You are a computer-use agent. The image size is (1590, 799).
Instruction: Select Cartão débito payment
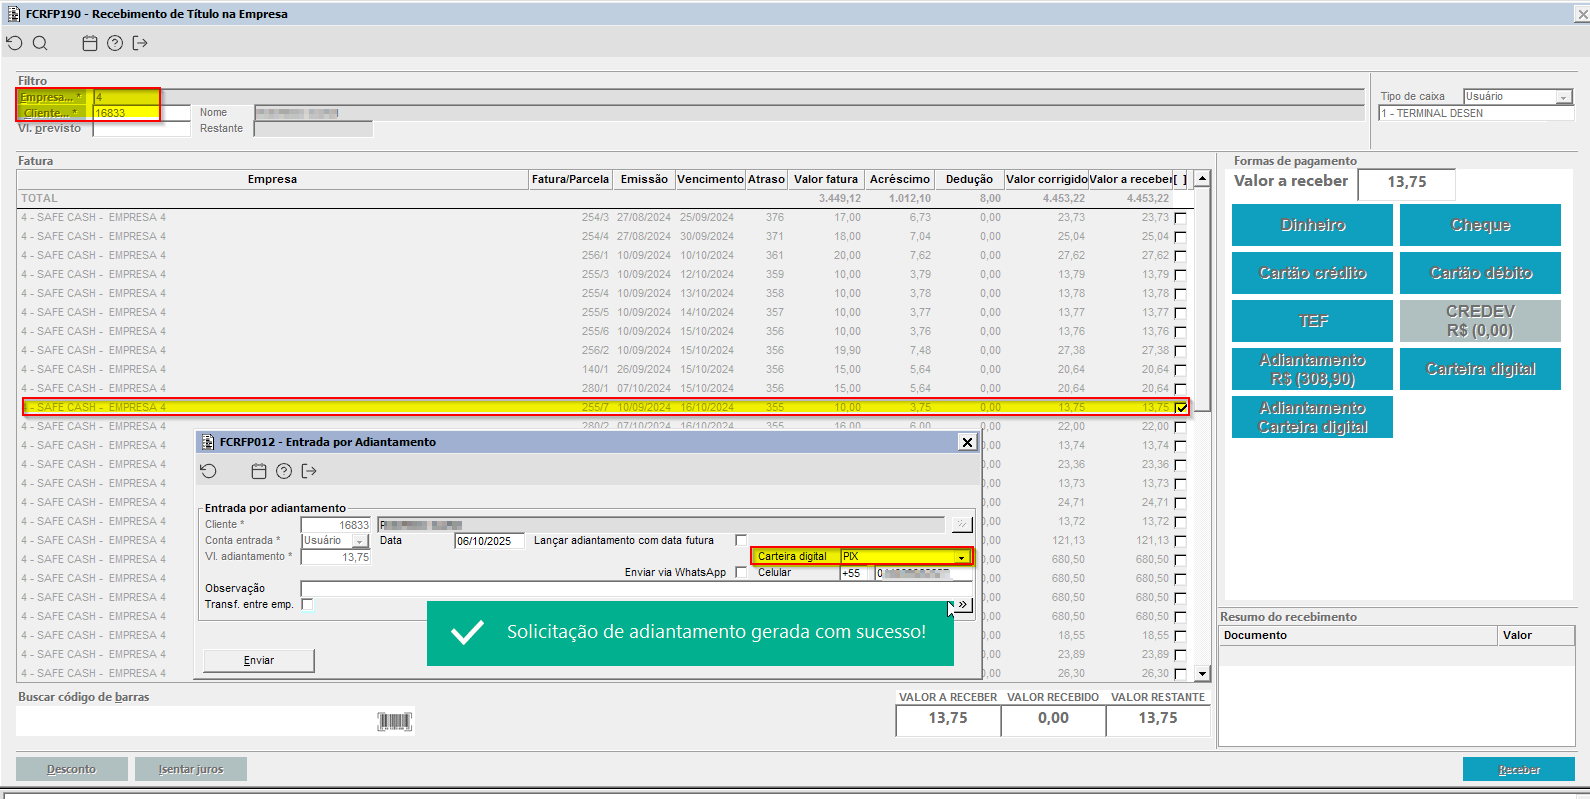pyautogui.click(x=1480, y=273)
